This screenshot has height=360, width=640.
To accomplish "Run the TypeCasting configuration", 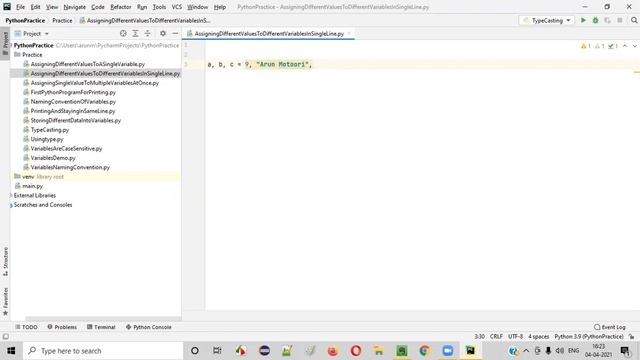I will [583, 20].
